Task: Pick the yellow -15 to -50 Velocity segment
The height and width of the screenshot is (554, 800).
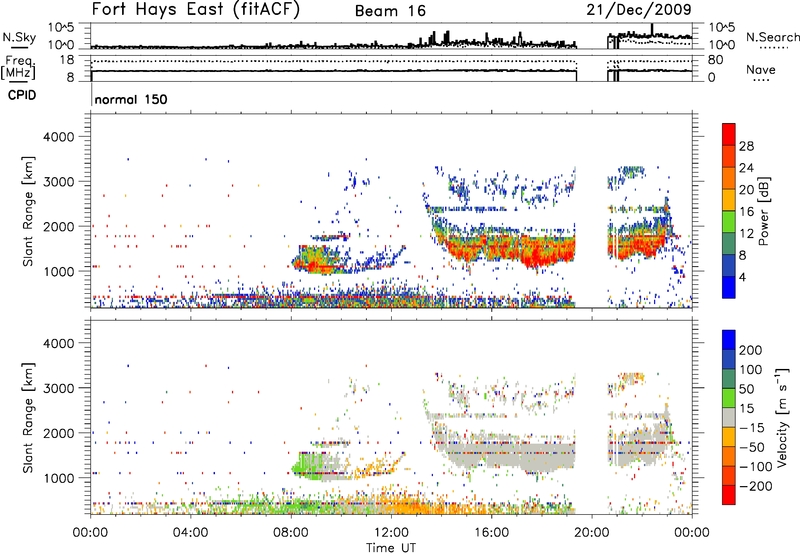Action: 729,437
